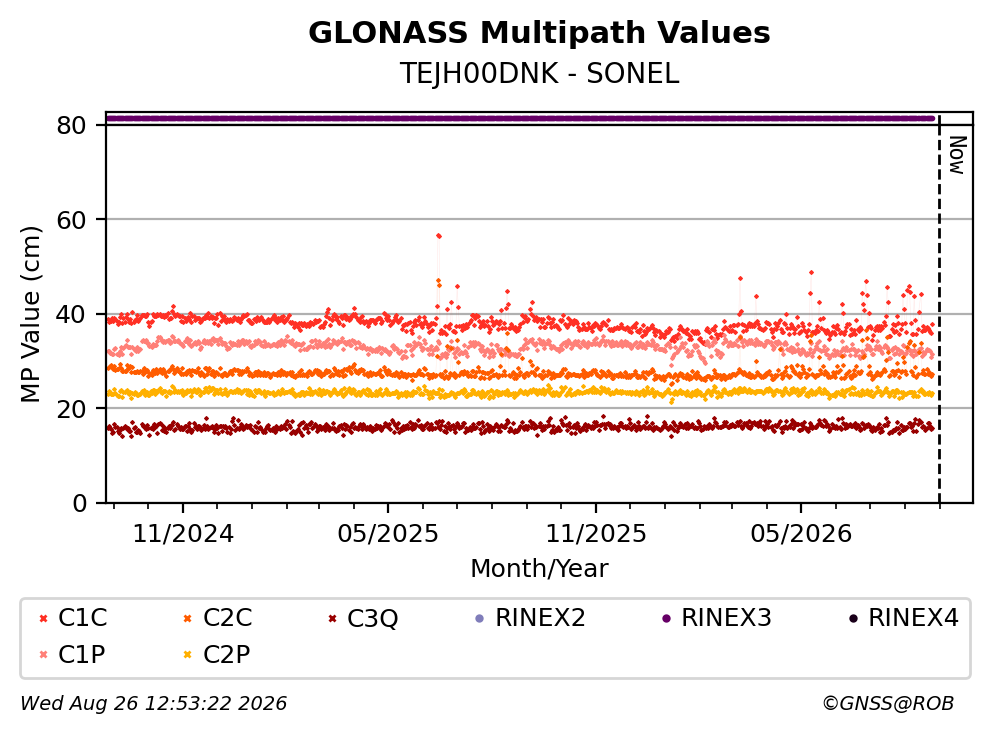The height and width of the screenshot is (734, 993).
Task: Click the RINEX2 legend dot
Action: click(x=479, y=619)
